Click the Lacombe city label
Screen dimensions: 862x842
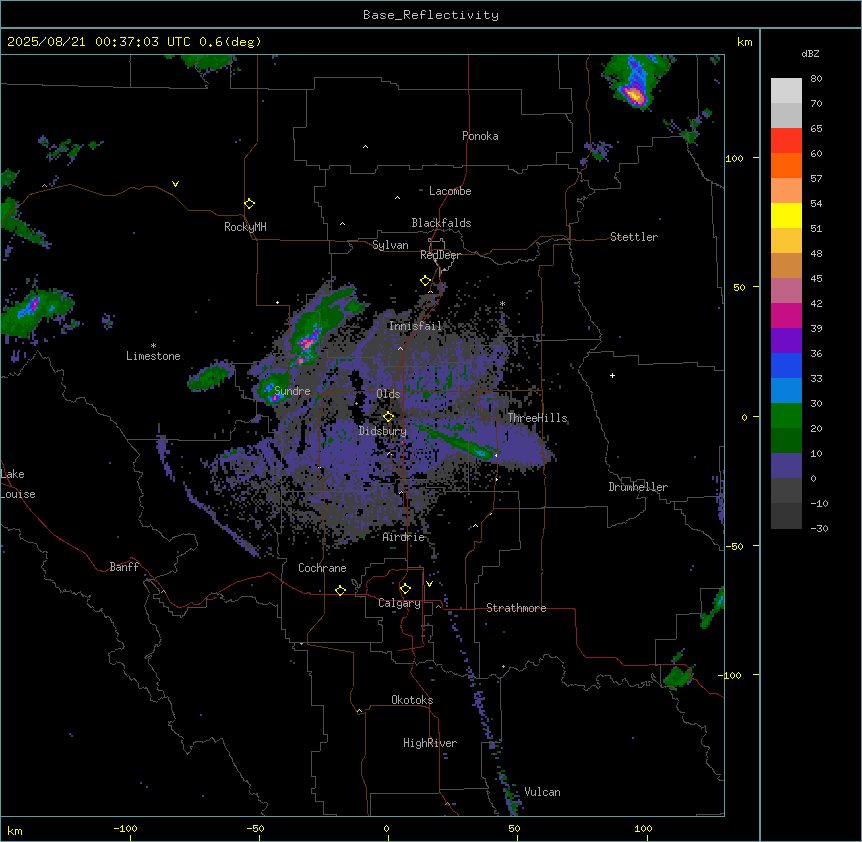tap(450, 191)
